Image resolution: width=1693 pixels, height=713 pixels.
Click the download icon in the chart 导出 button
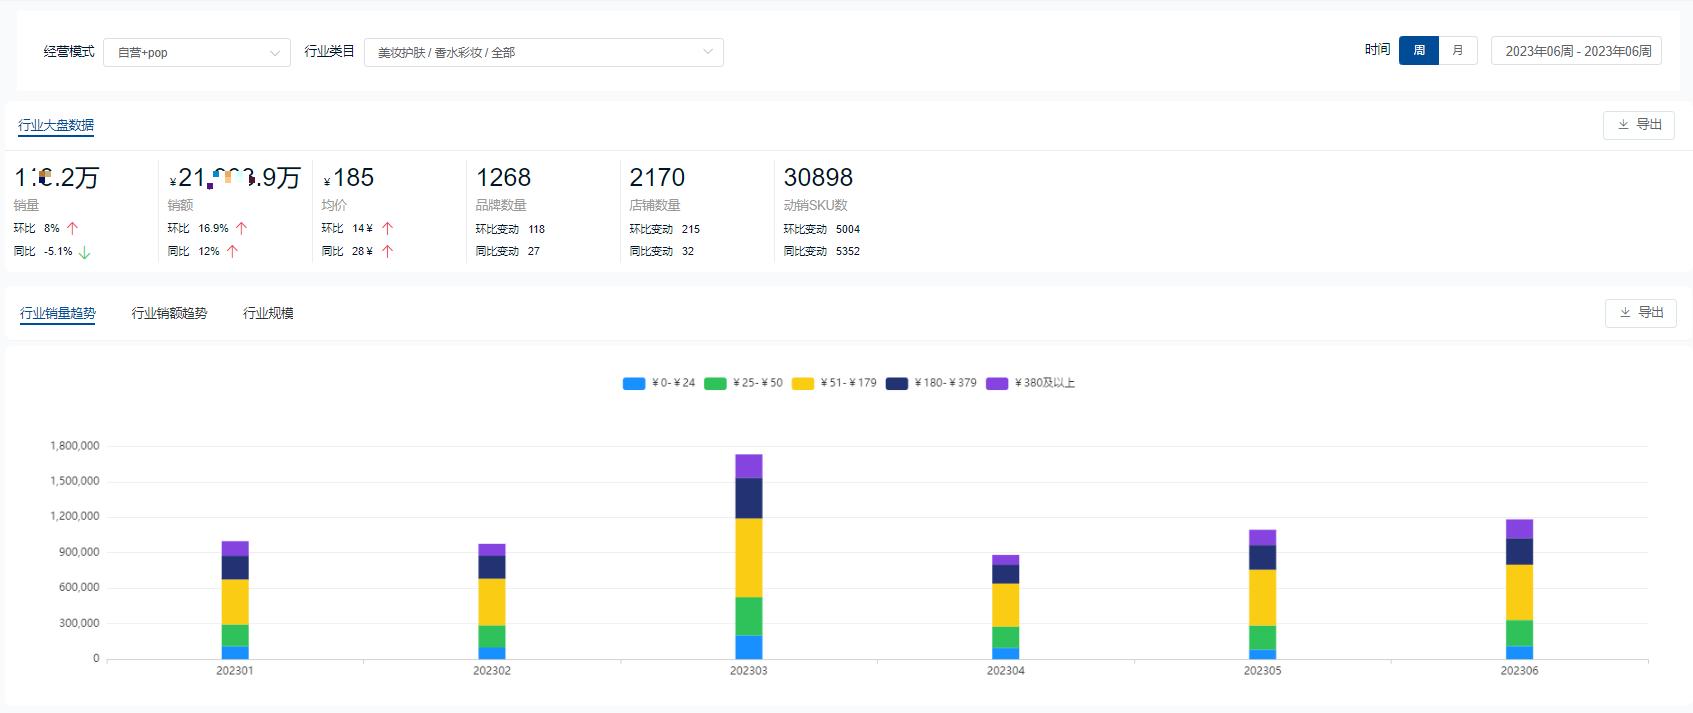(x=1625, y=313)
